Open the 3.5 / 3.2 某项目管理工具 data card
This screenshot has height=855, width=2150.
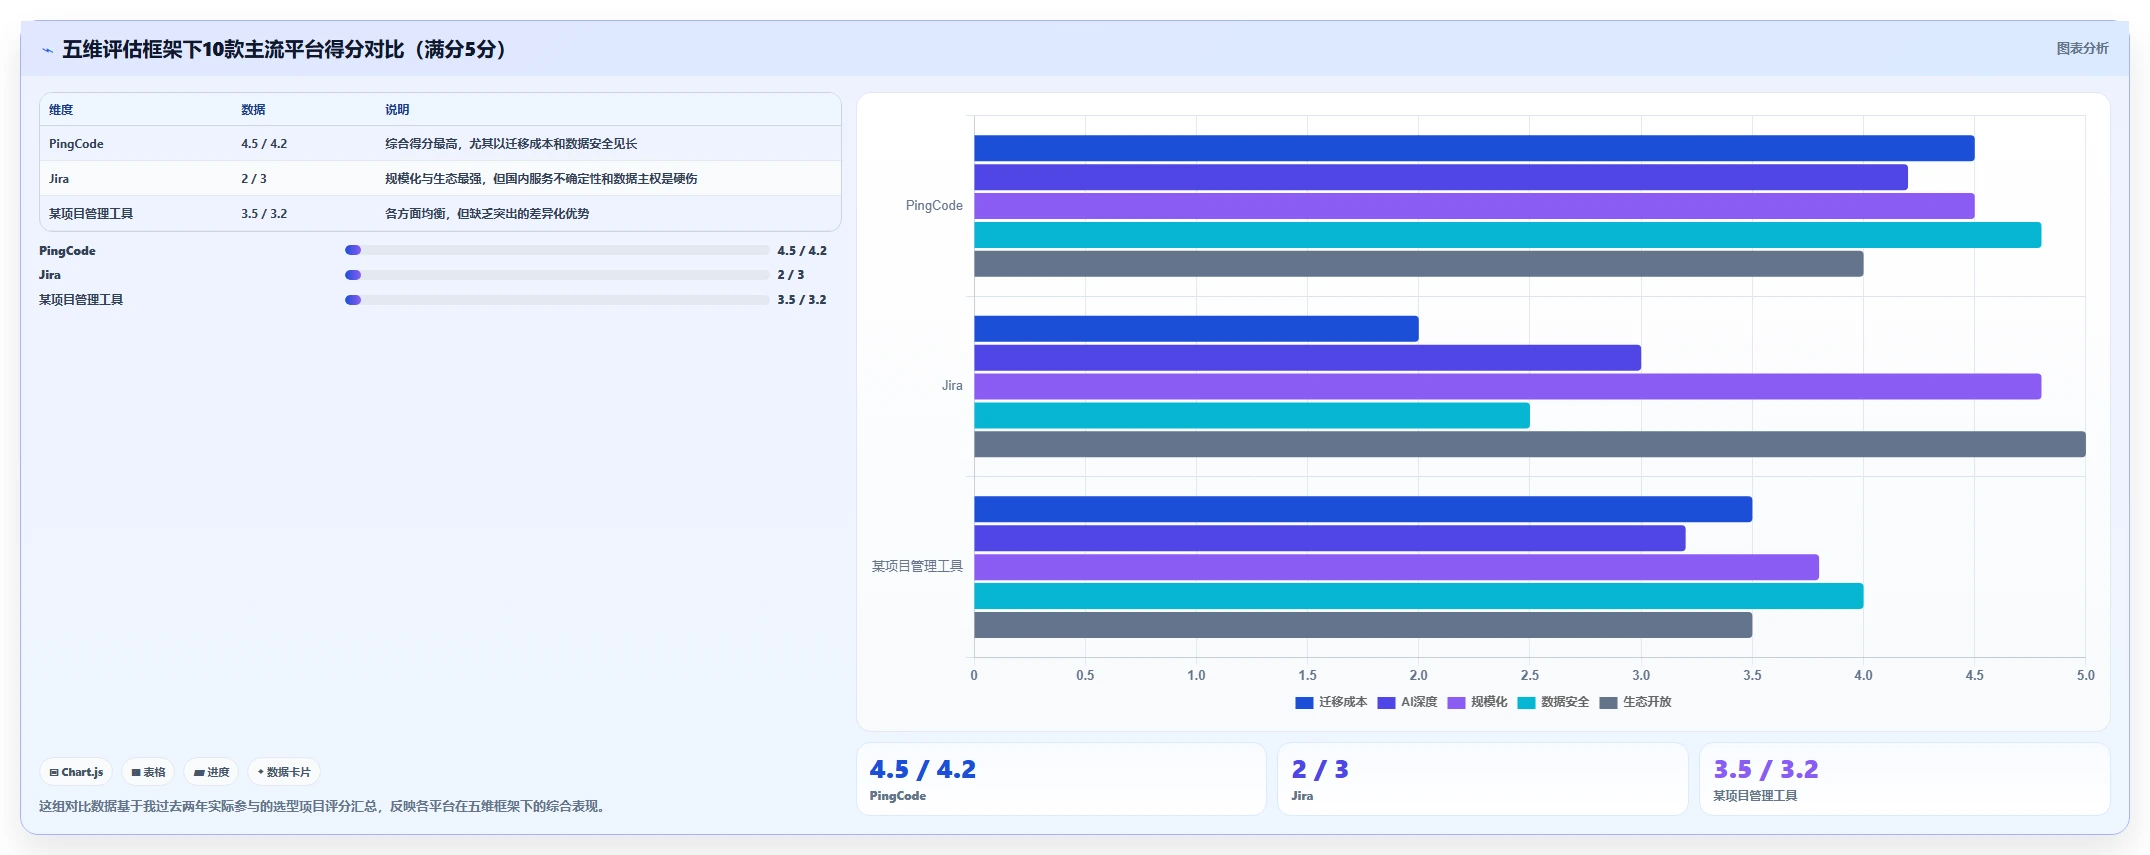[1905, 779]
